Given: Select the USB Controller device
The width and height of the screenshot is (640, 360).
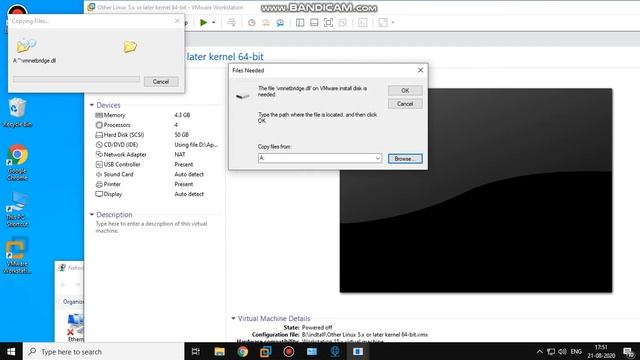Looking at the screenshot, I should pos(157,164).
